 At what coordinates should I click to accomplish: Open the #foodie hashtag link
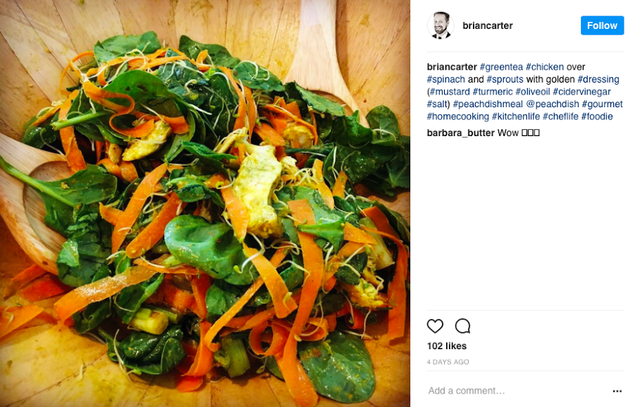pyautogui.click(x=597, y=117)
